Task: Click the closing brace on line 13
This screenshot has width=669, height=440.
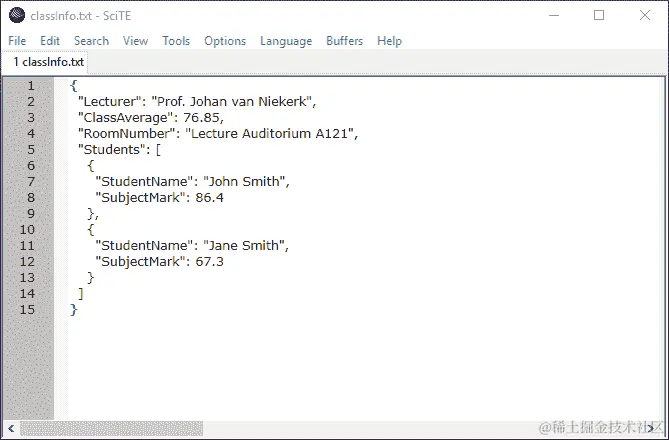Action: click(90, 278)
